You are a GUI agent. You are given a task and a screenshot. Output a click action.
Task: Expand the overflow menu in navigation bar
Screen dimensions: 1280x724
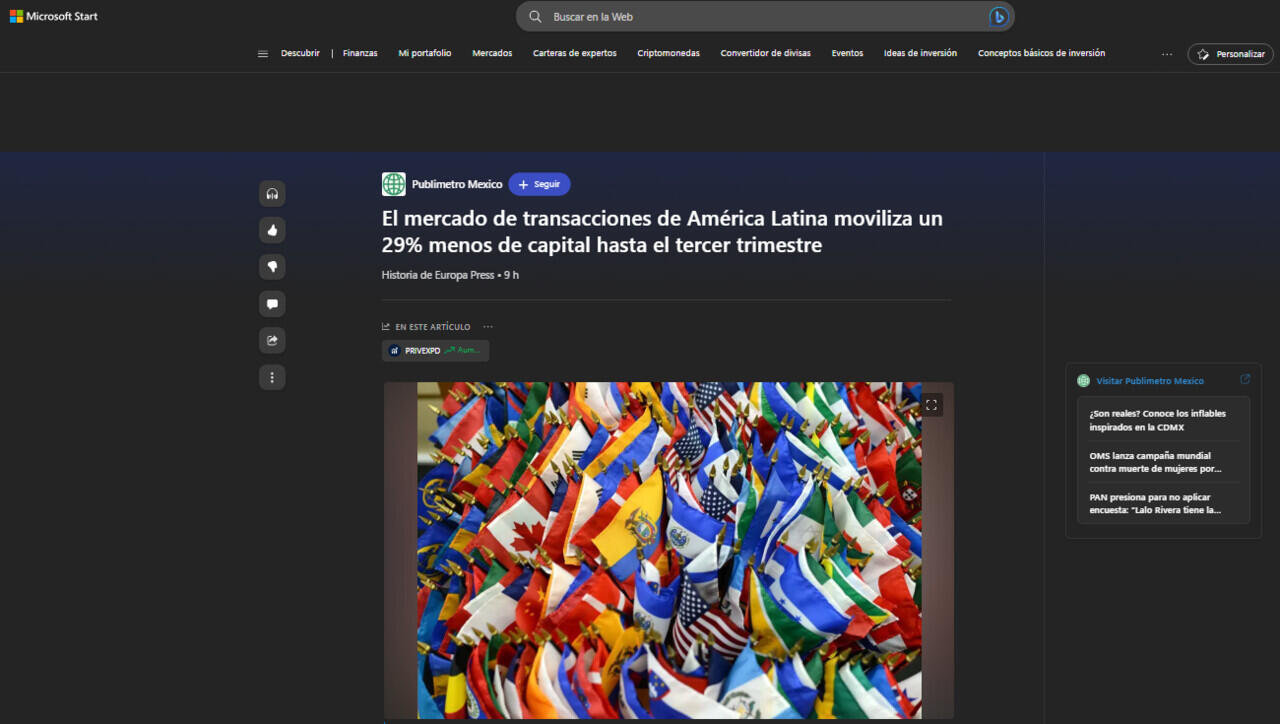pos(1166,54)
